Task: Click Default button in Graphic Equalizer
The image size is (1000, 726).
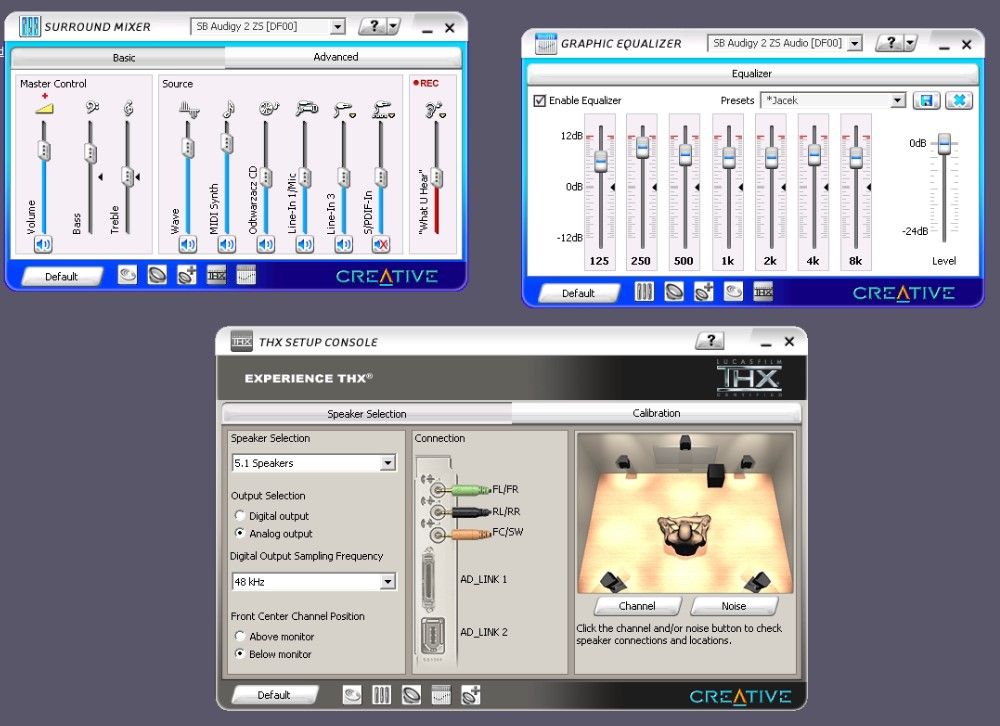Action: 578,293
